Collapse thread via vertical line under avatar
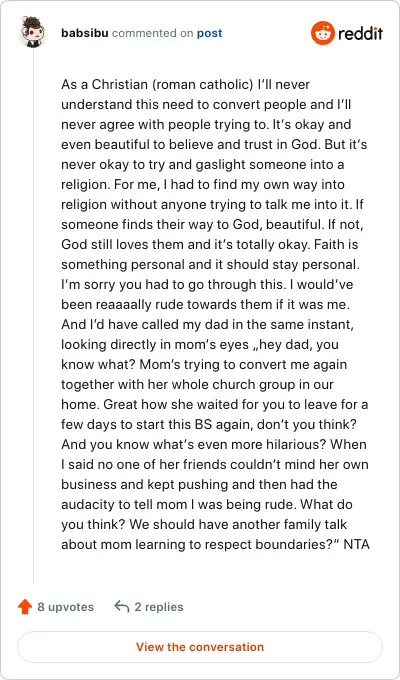Image resolution: width=400 pixels, height=680 pixels. coord(33,316)
